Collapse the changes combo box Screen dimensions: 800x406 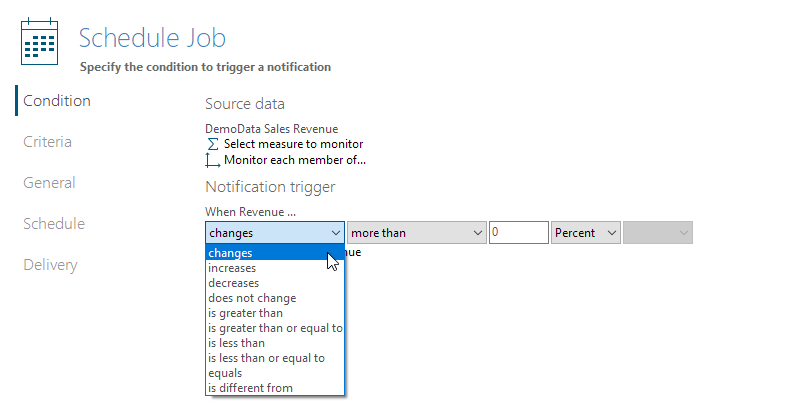point(275,233)
